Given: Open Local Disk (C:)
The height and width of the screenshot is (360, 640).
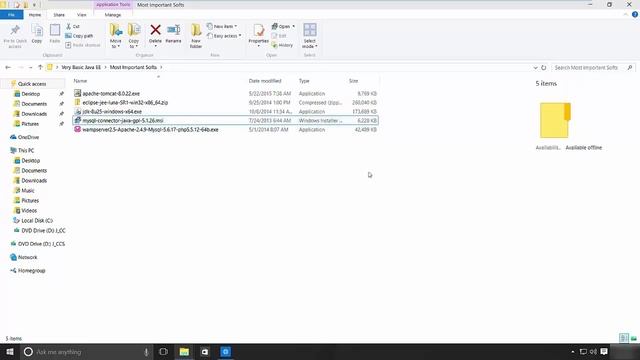Looking at the screenshot, I should pos(37,220).
